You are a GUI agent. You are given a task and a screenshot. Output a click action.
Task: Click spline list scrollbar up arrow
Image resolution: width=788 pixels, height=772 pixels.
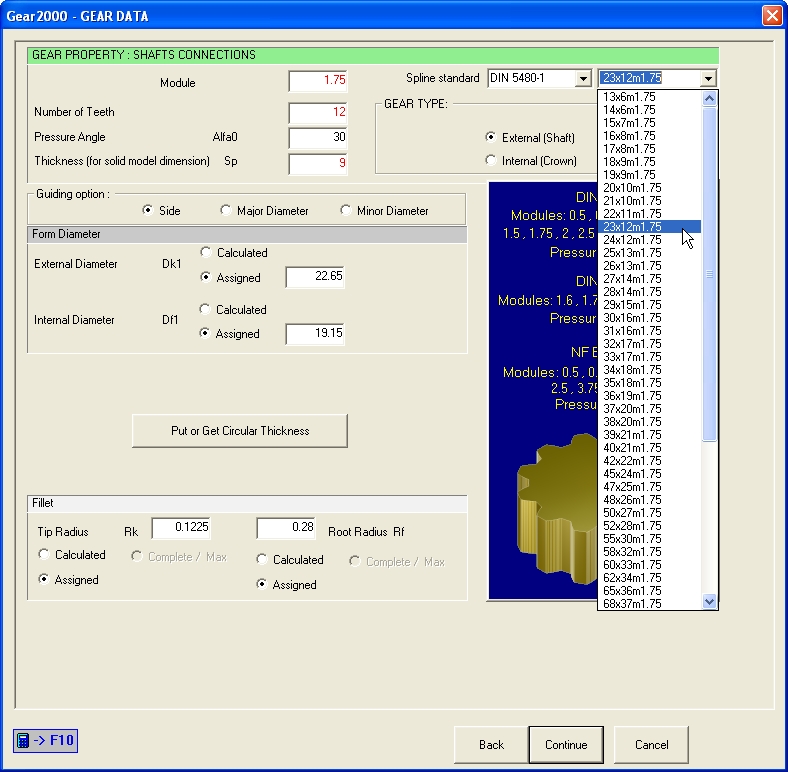(x=709, y=99)
